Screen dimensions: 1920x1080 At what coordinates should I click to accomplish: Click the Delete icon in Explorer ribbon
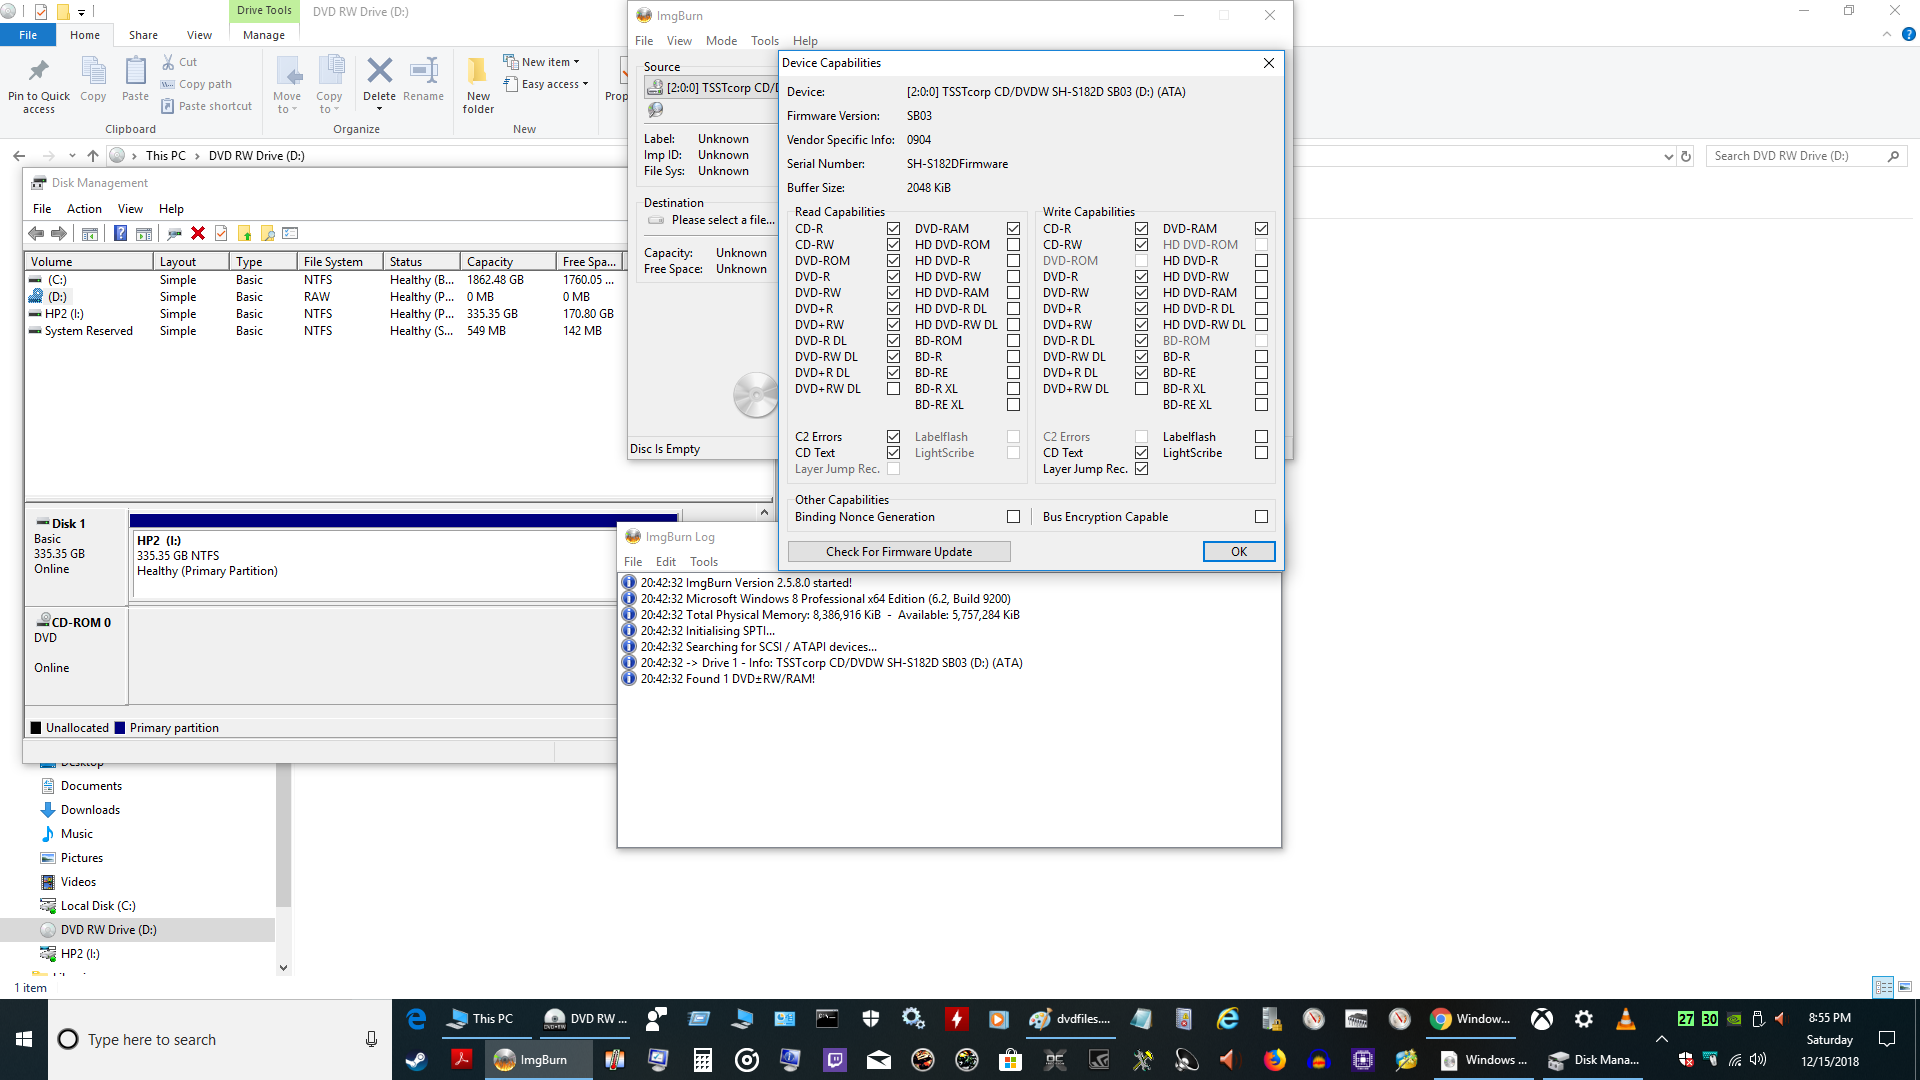(x=379, y=70)
